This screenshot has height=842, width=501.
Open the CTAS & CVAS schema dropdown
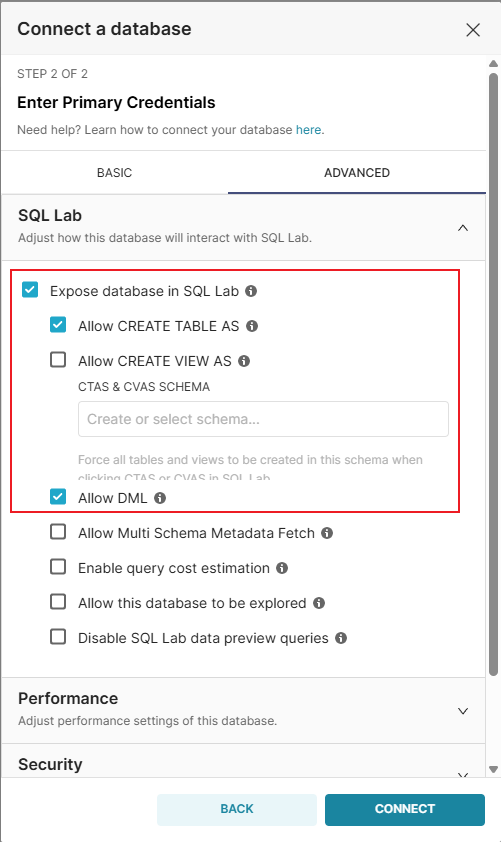pos(263,419)
